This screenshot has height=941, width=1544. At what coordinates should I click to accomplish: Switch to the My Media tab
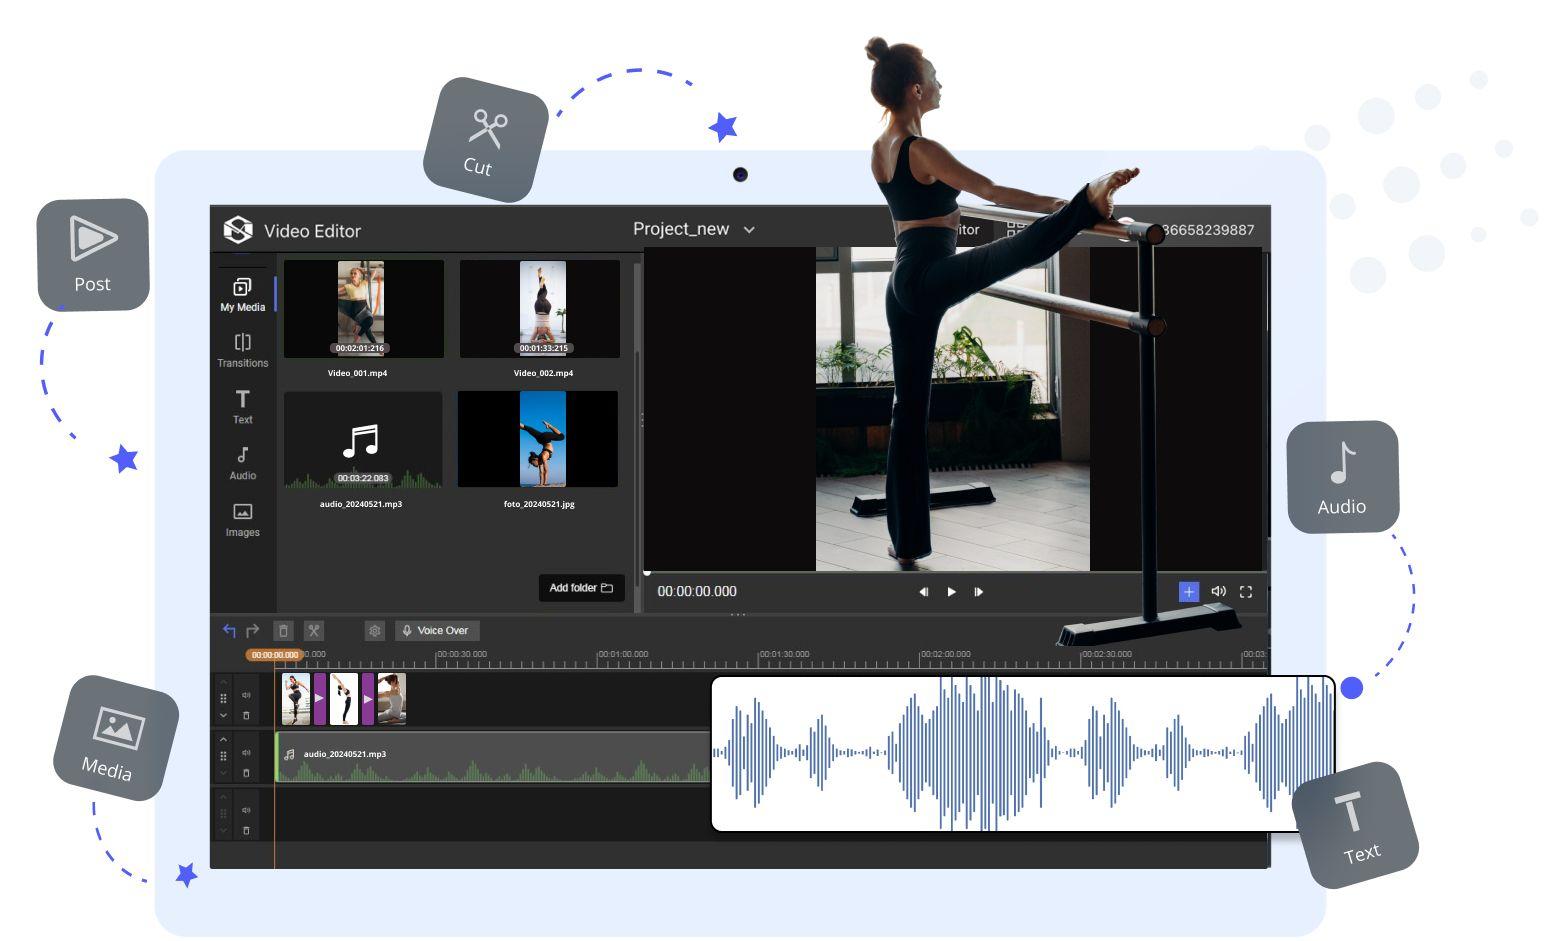[x=242, y=295]
